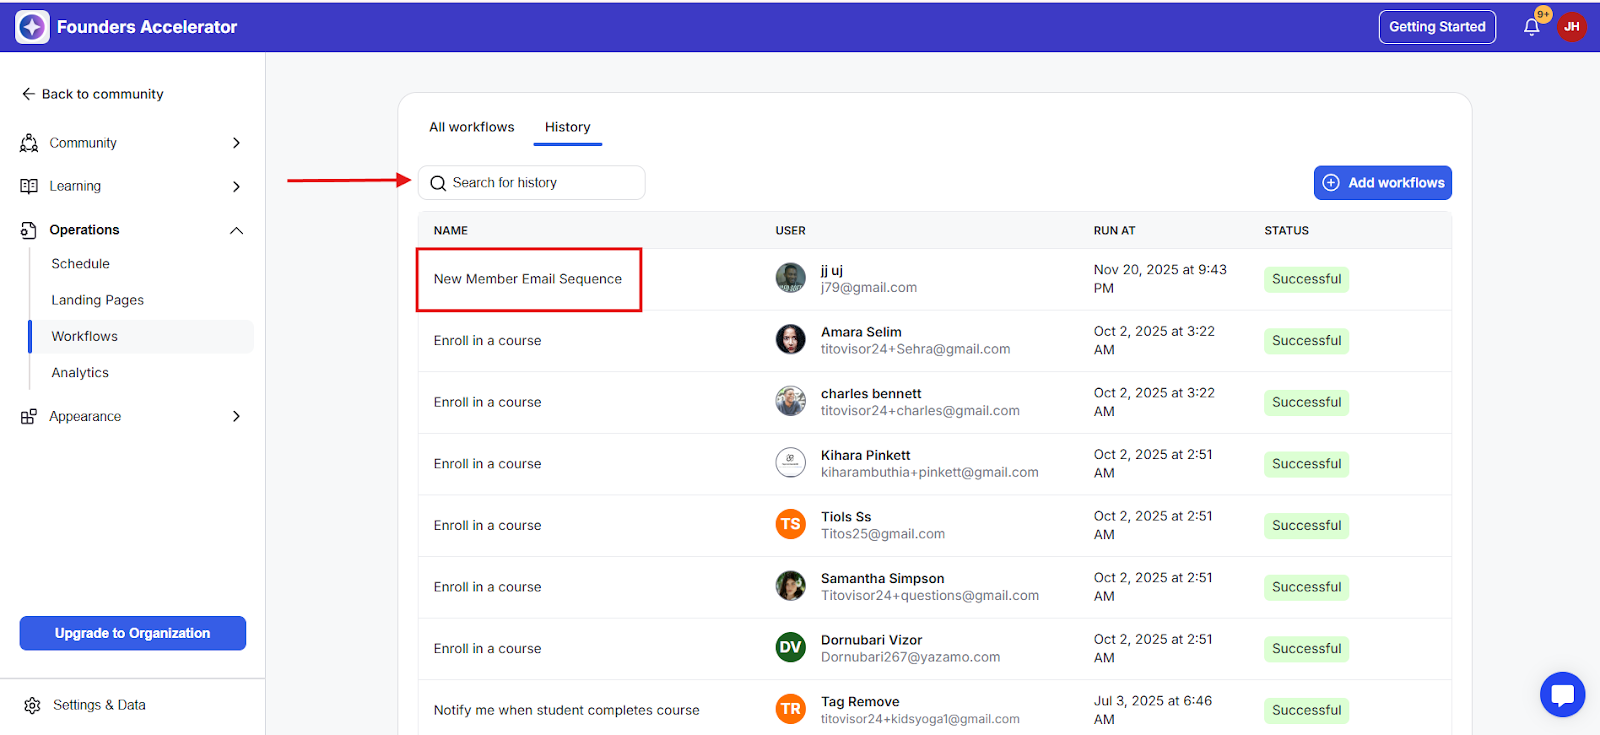Open Landing Pages in the sidebar
Screen dimensions: 1600x735
point(98,300)
